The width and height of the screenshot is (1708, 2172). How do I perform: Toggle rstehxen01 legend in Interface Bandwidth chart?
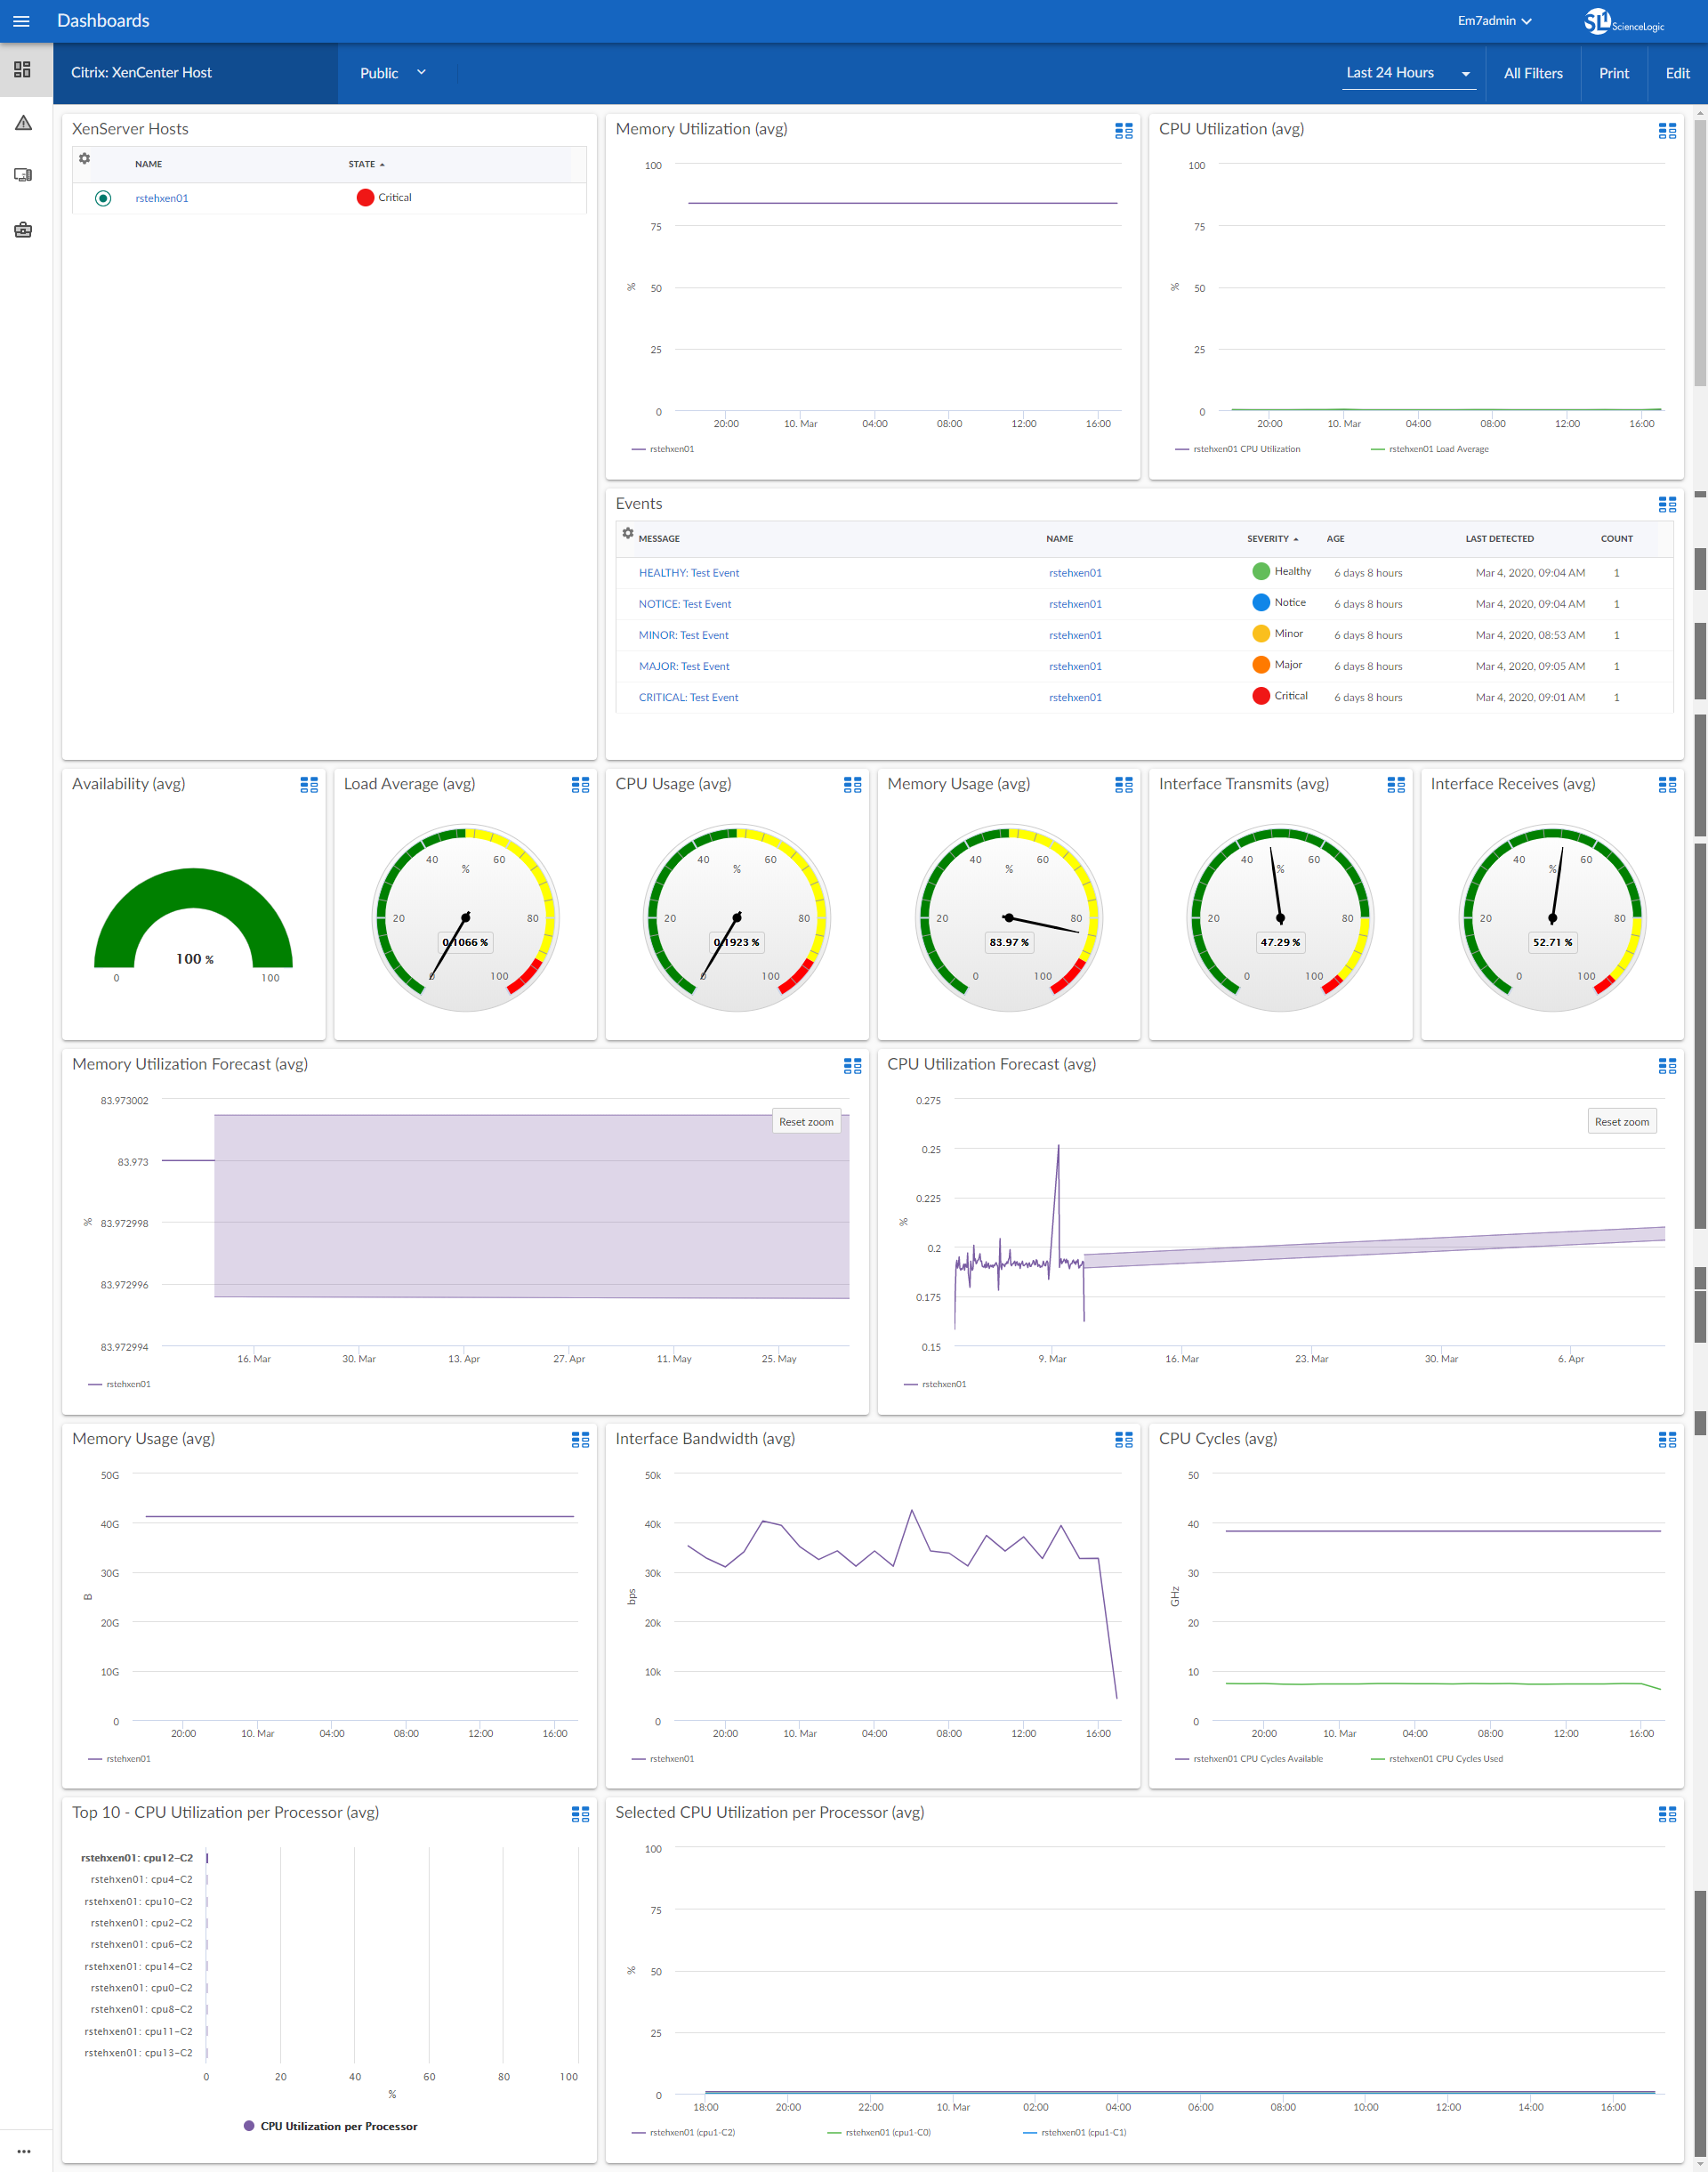point(663,1759)
